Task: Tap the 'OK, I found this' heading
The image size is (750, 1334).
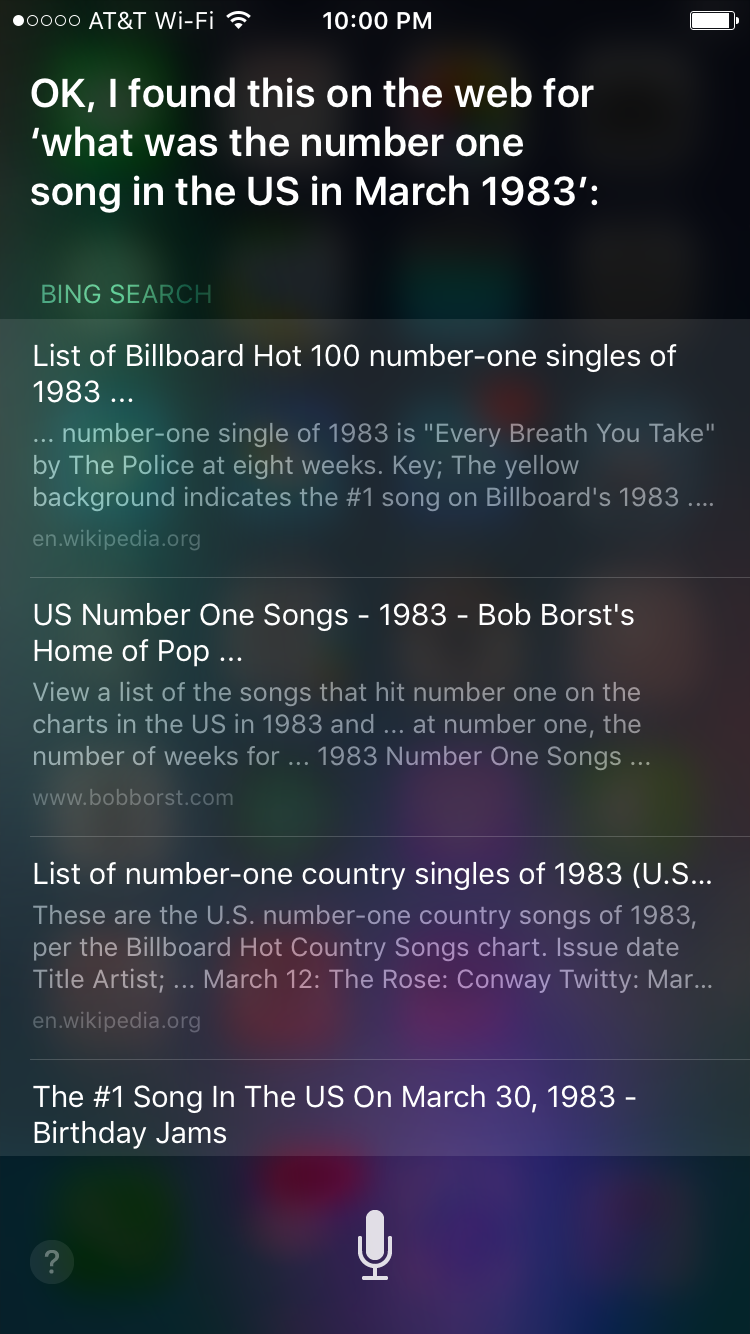Action: tap(312, 94)
